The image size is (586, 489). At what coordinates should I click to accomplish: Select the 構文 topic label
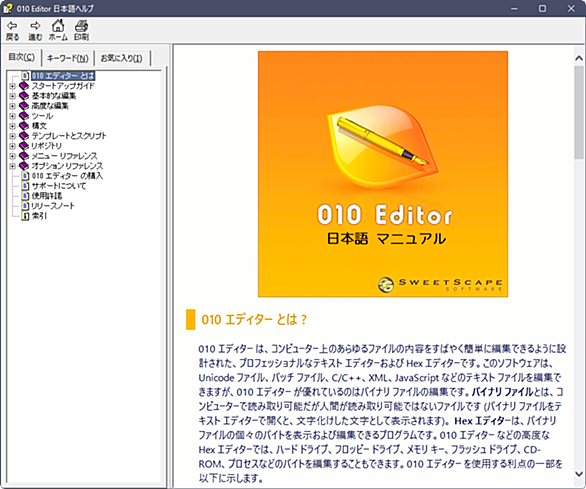[39, 126]
